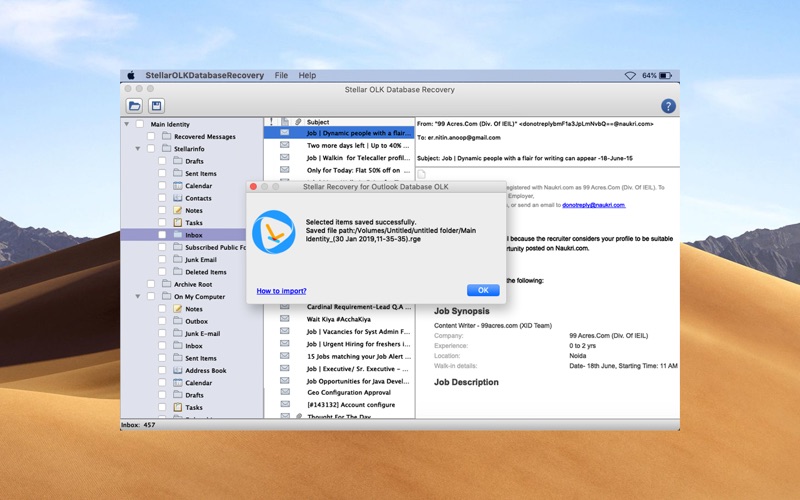Select '[#143132] Account configure' email
The width and height of the screenshot is (800, 500).
(339, 405)
